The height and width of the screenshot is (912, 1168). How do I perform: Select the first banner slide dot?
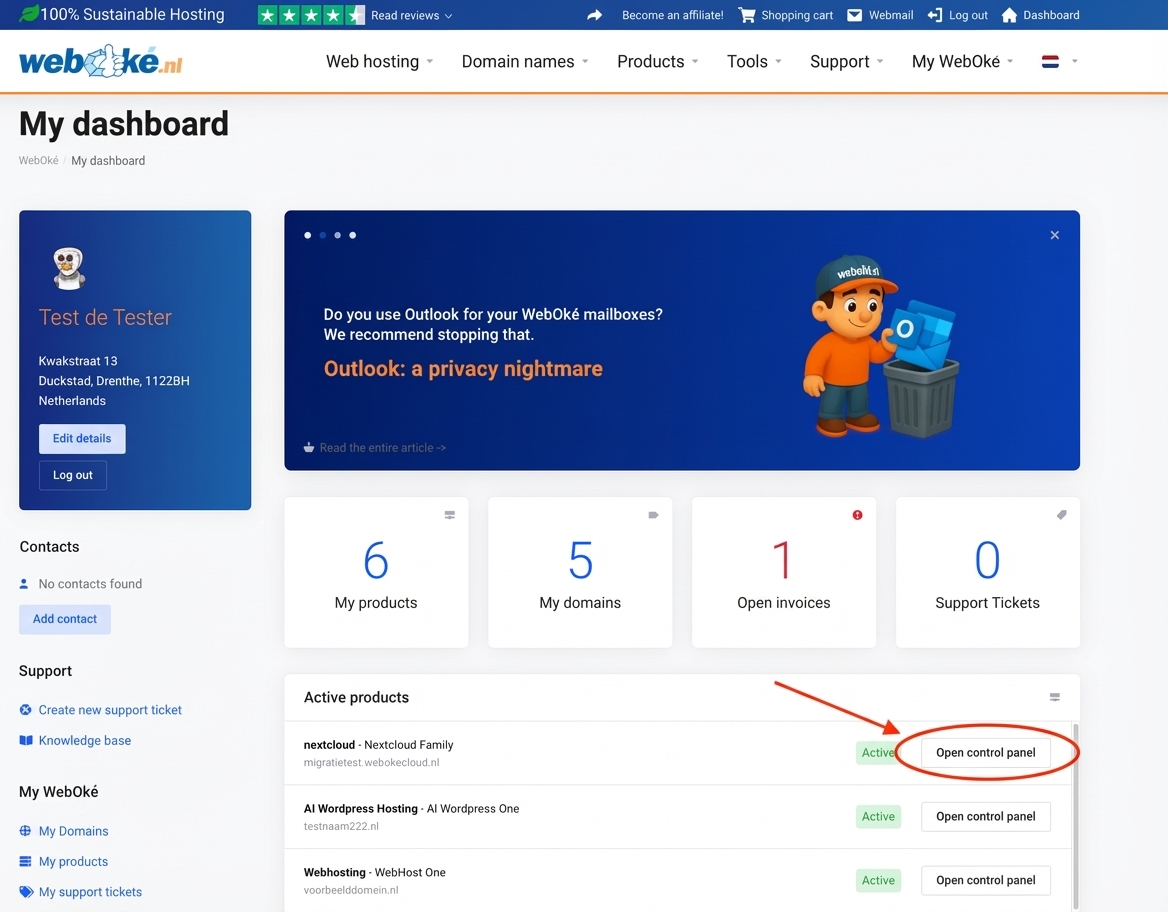click(308, 235)
